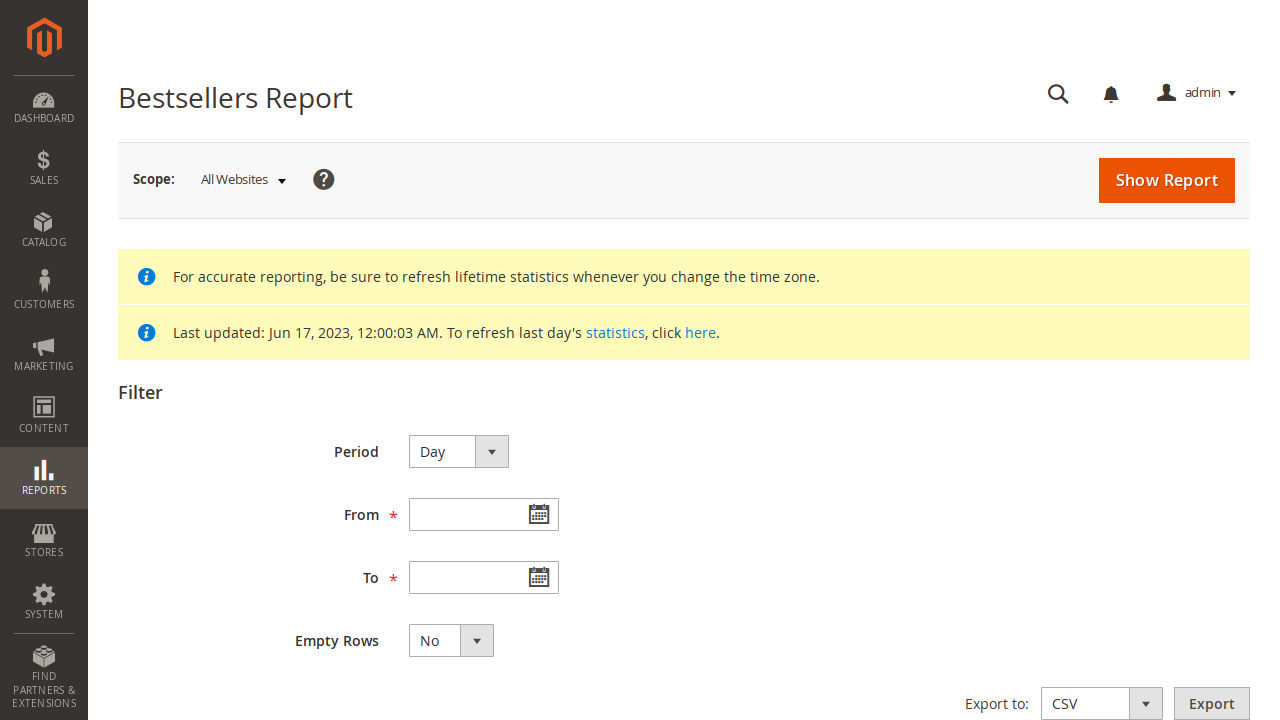The height and width of the screenshot is (720, 1280).
Task: Open the From date calendar picker
Action: 539,514
